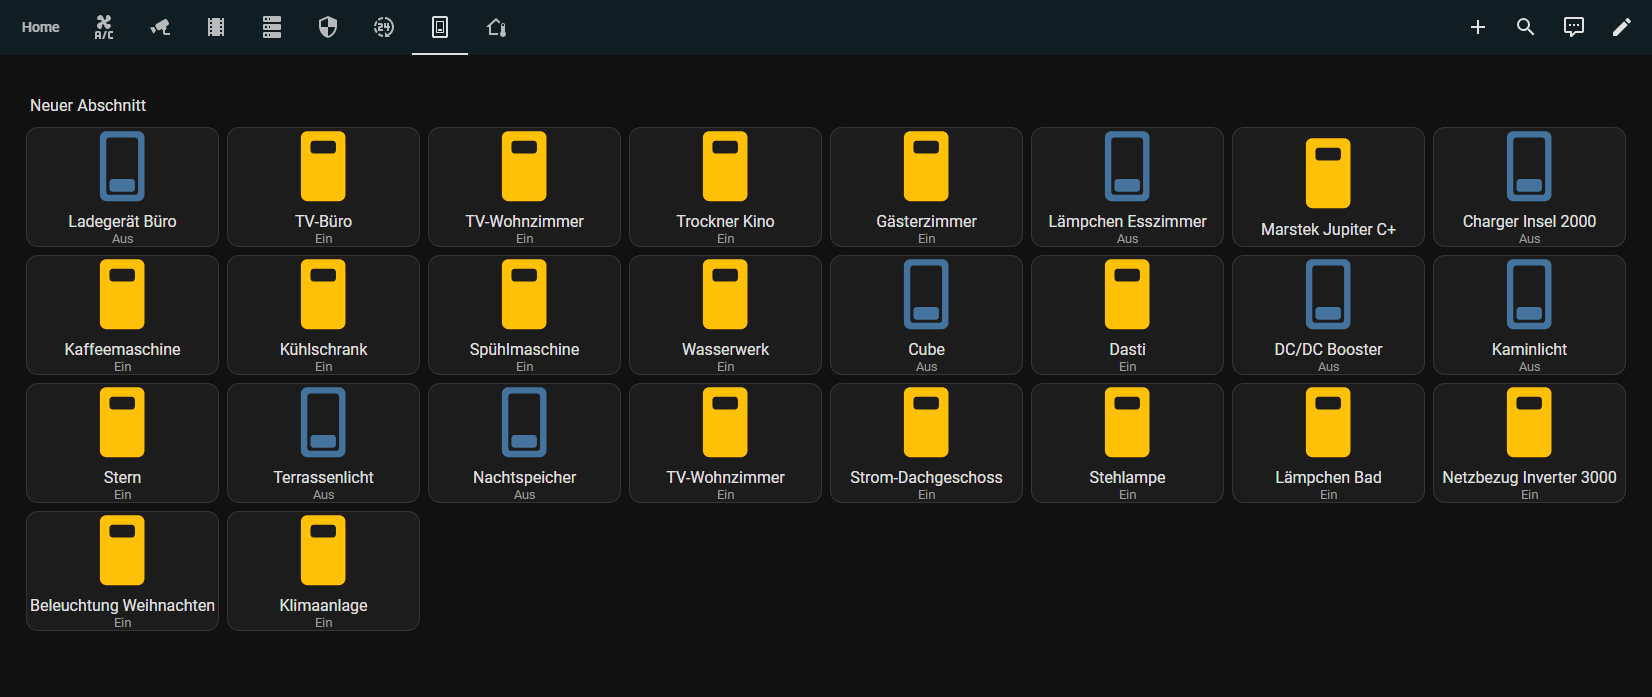The width and height of the screenshot is (1652, 697).
Task: Click the Neuer Abschnitt section heading
Action: (x=88, y=105)
